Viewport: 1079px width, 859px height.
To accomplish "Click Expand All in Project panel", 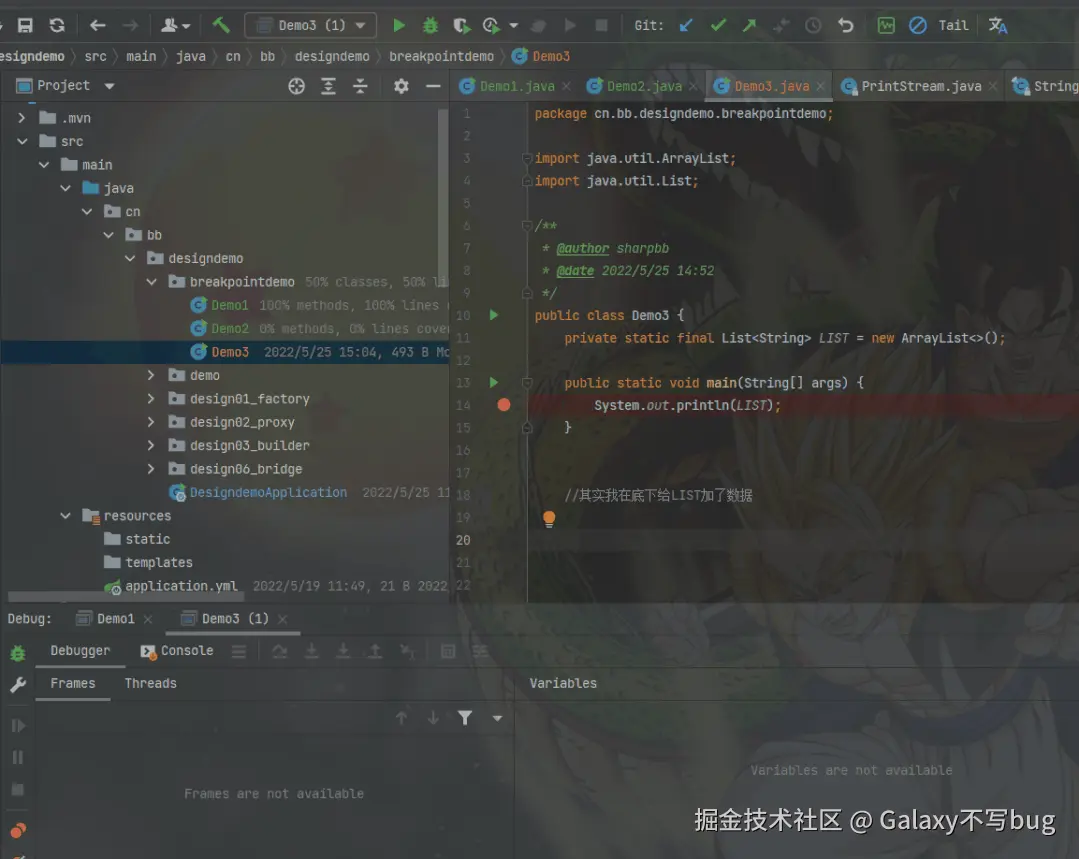I will tap(328, 86).
